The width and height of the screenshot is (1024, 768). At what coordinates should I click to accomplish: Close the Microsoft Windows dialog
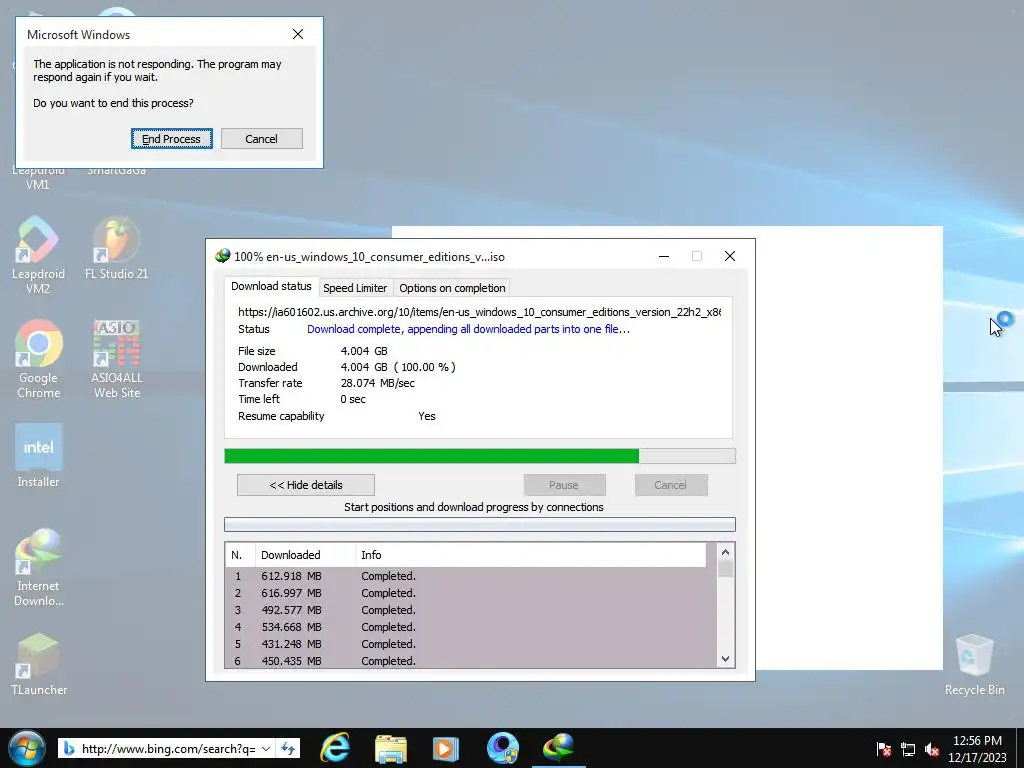pos(298,34)
